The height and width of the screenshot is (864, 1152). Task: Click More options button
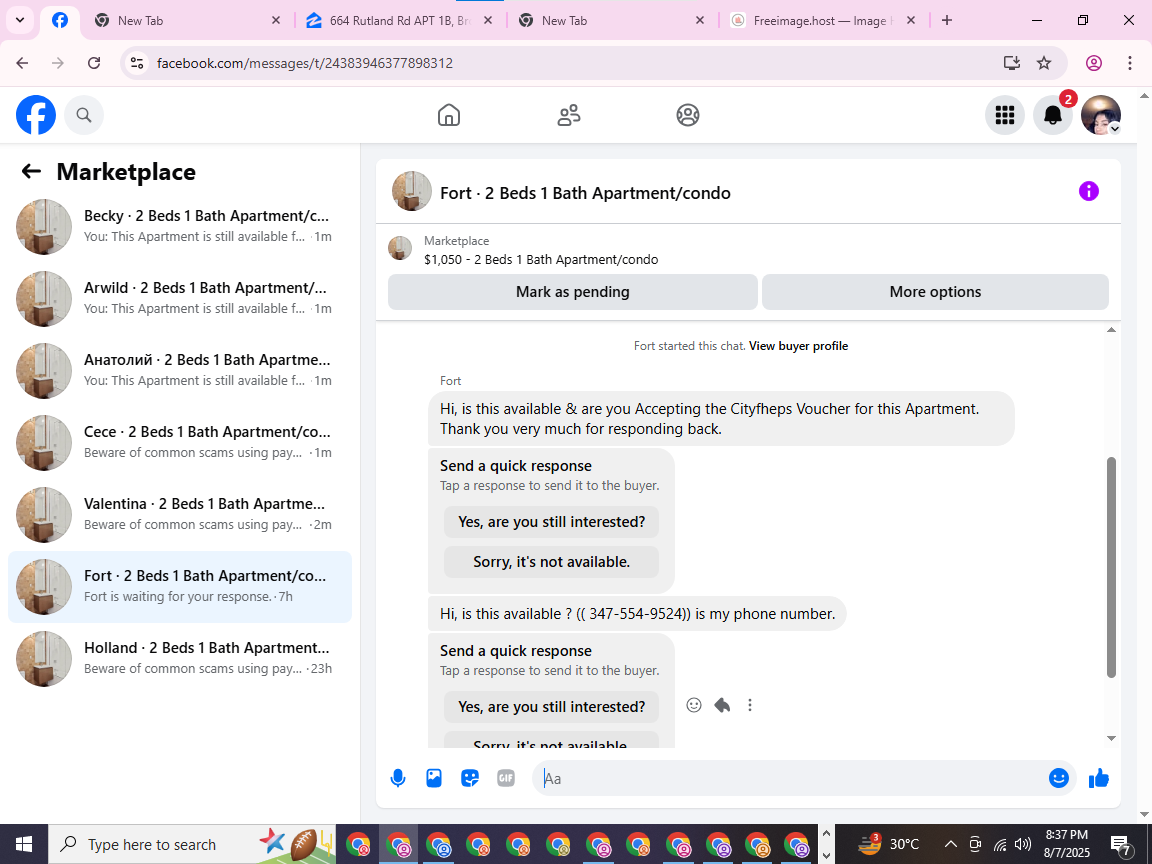point(935,292)
